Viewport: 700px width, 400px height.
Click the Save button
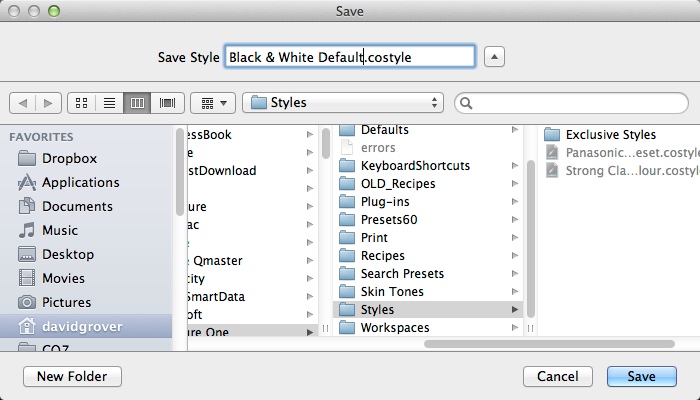tap(642, 376)
